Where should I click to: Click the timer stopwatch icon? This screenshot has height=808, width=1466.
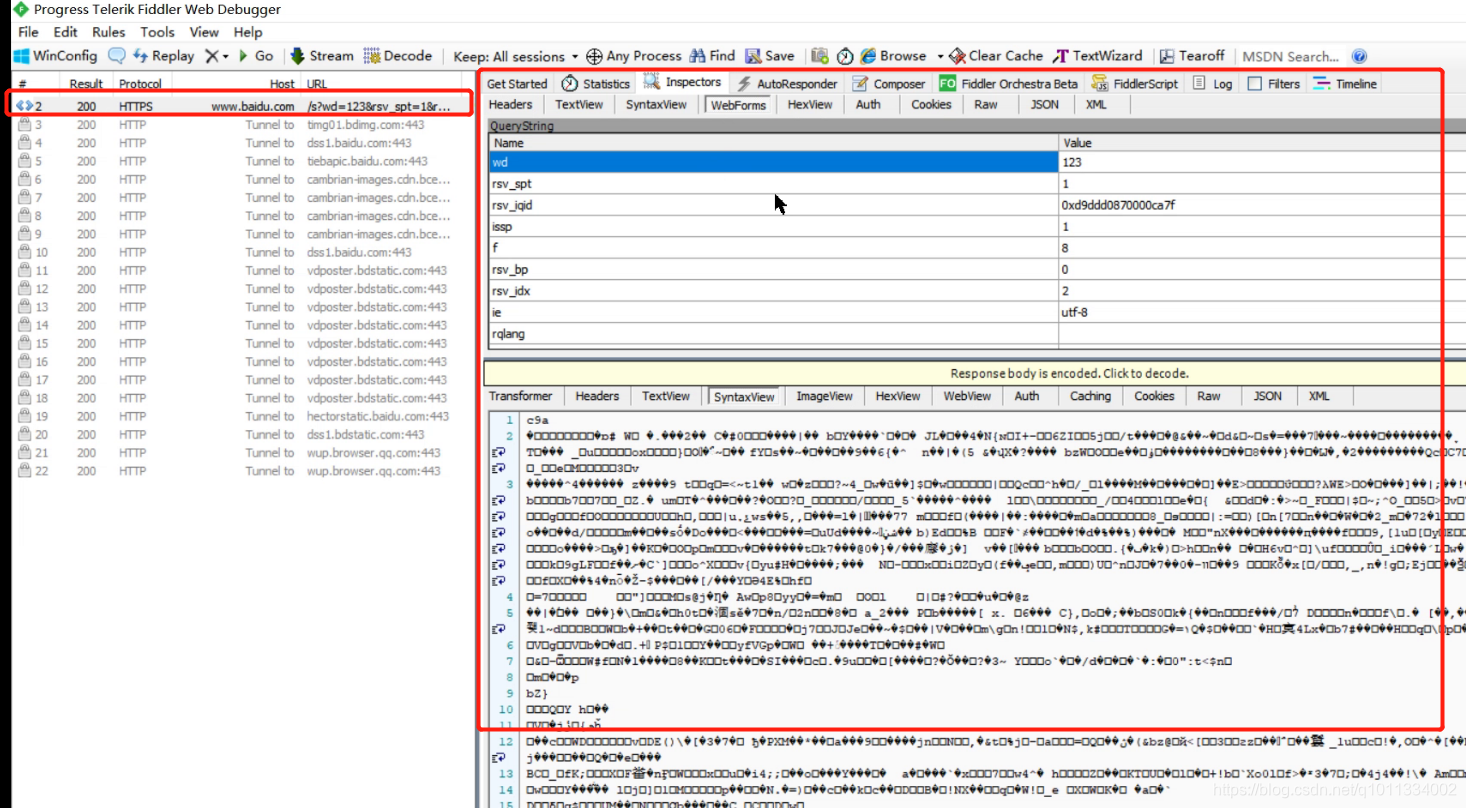click(845, 56)
